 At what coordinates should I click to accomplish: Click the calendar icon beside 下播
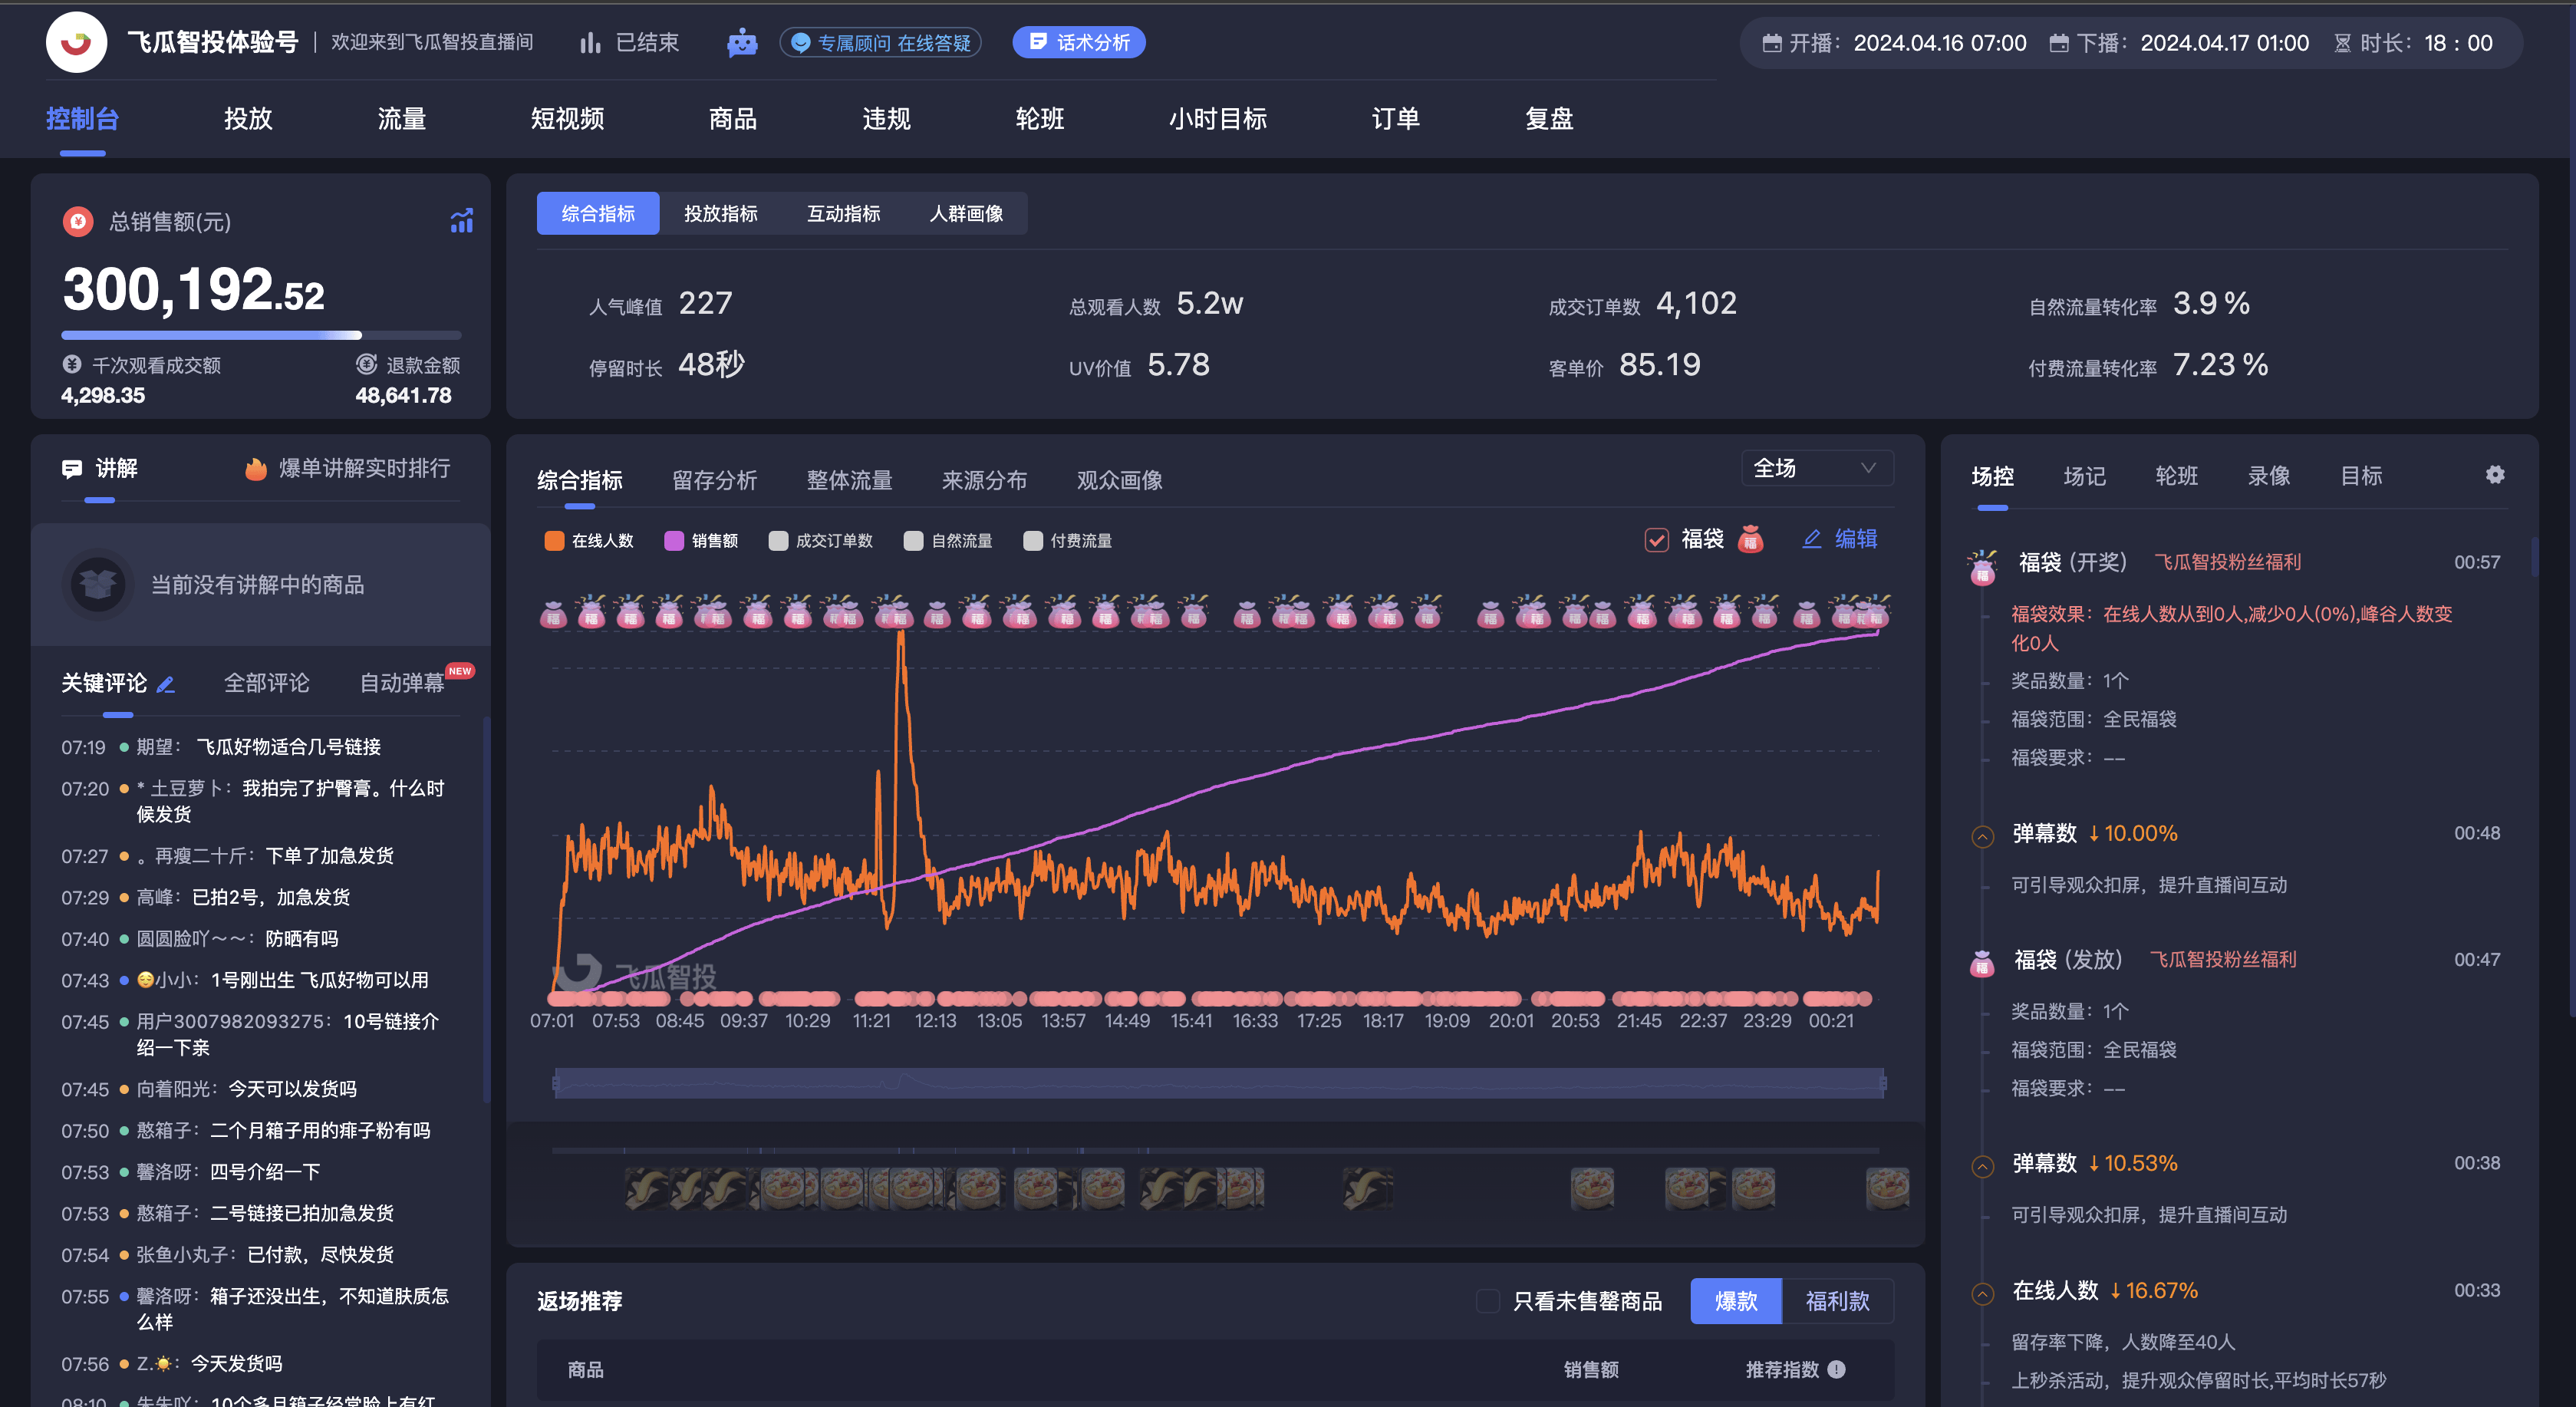(2059, 43)
